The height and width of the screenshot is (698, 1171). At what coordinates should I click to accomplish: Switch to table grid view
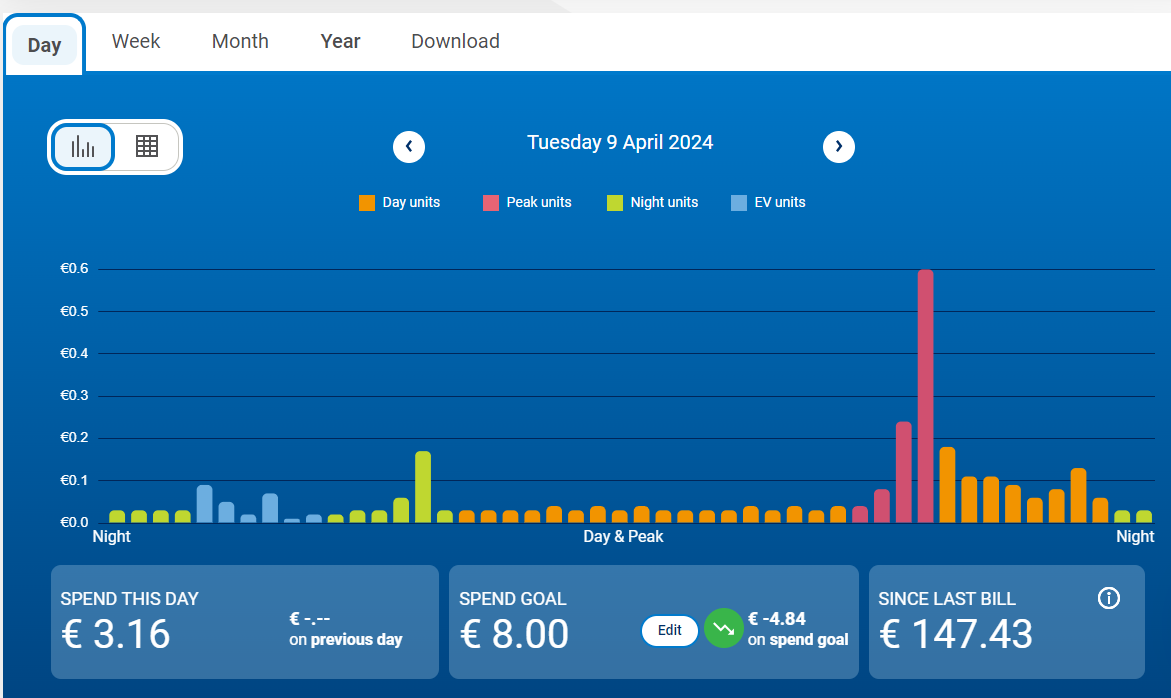pos(147,147)
